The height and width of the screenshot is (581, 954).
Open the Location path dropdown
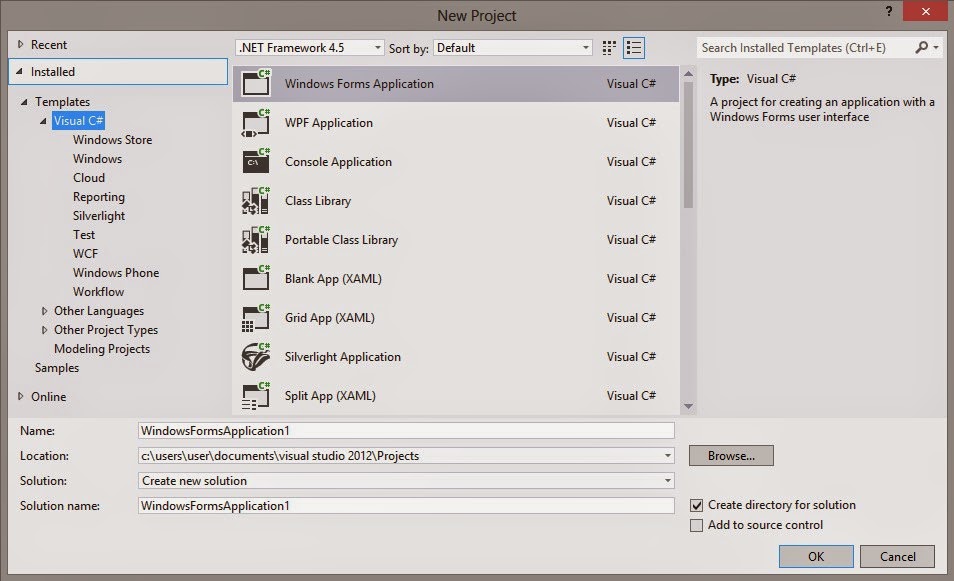[667, 456]
